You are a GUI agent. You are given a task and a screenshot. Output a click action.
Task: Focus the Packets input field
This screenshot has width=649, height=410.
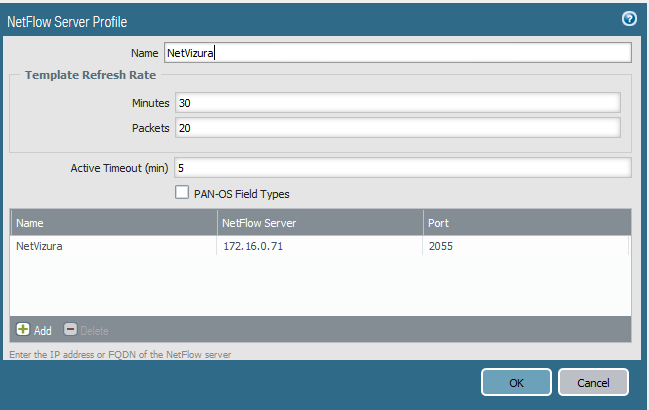pos(397,127)
